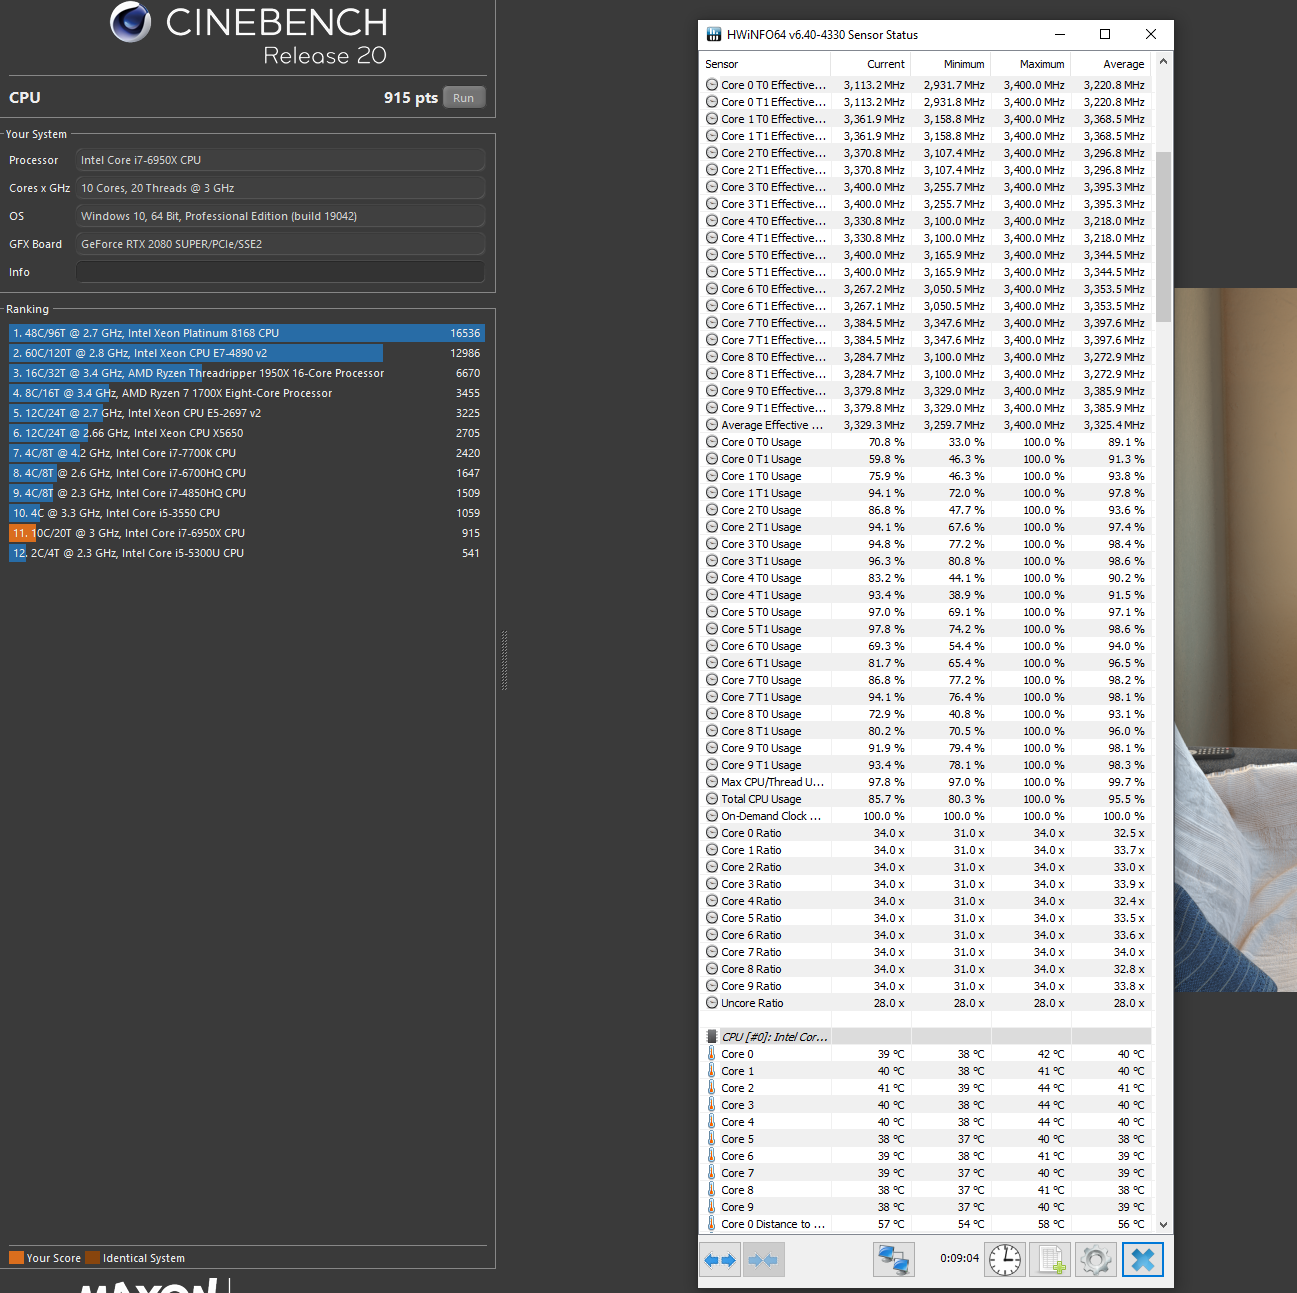Viewport: 1297px width, 1293px height.
Task: Select Xeon E5-2697 v2 ranking entry
Action: coord(247,413)
